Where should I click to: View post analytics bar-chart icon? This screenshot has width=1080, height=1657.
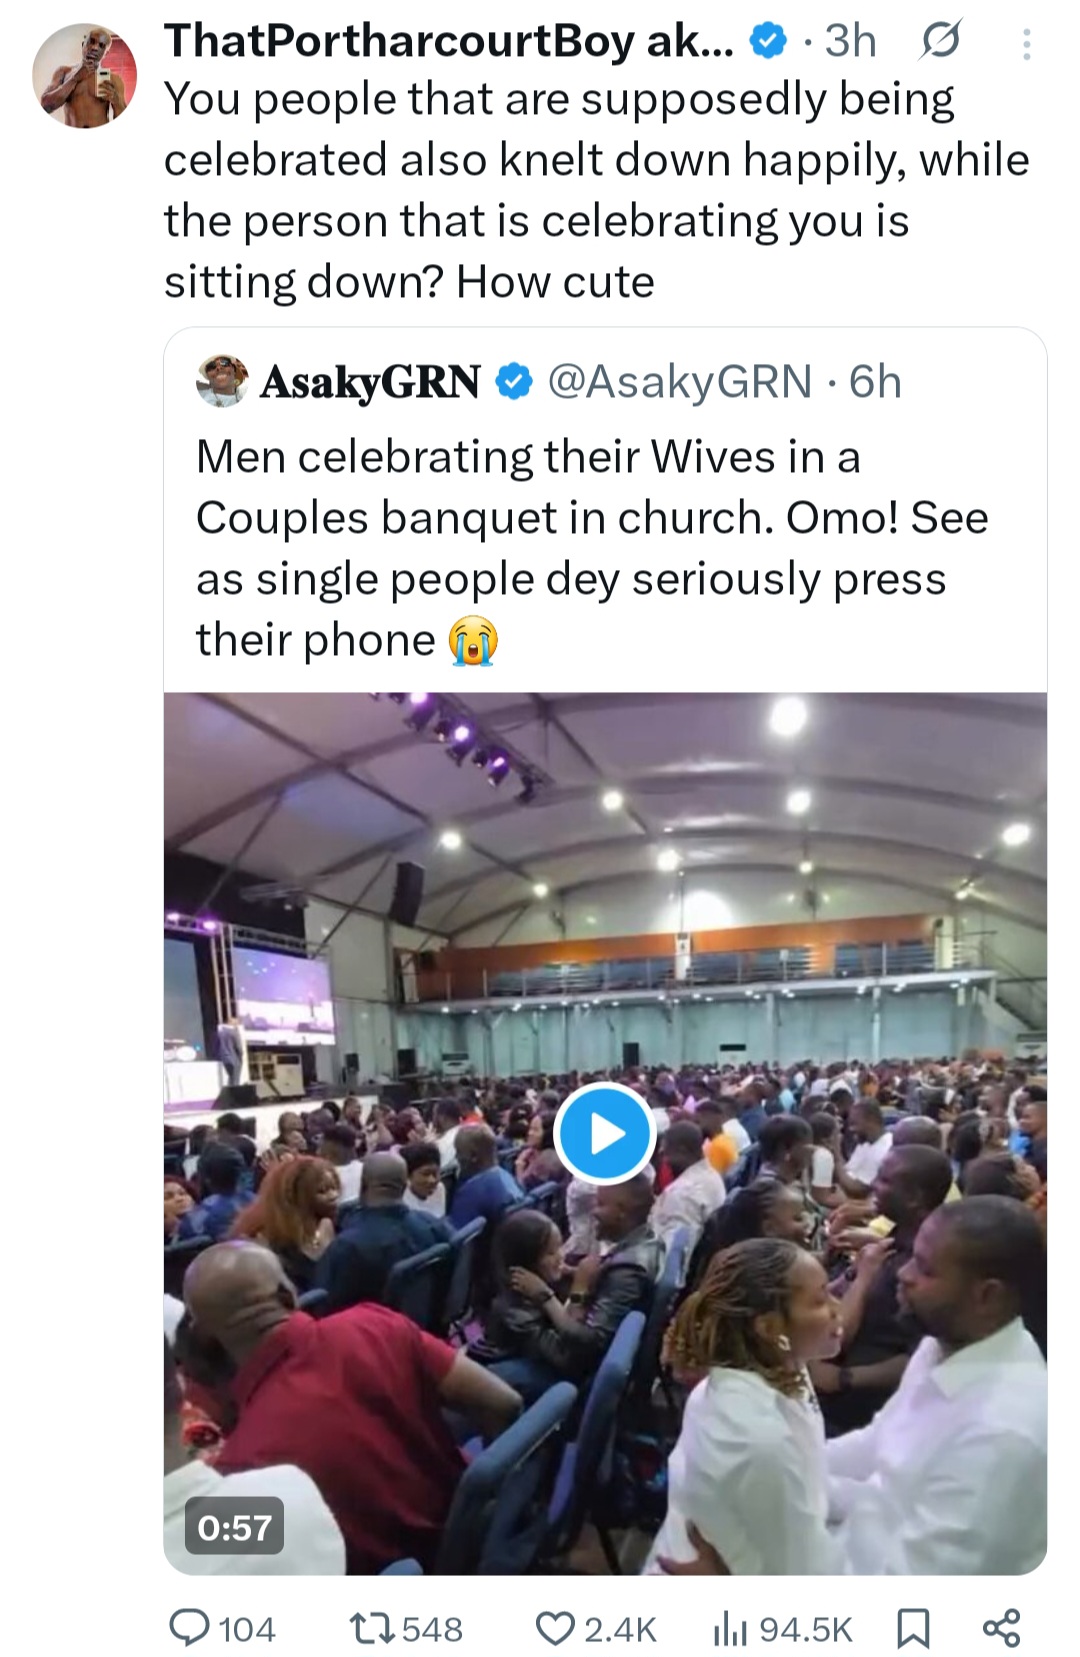pyautogui.click(x=730, y=1629)
